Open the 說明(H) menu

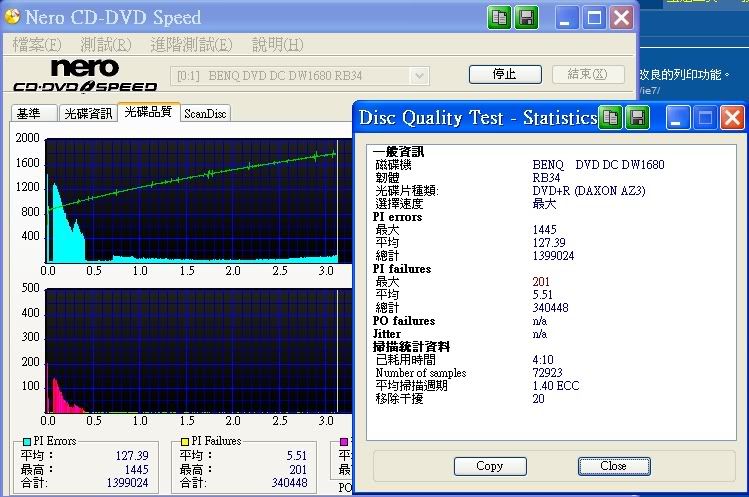(278, 45)
